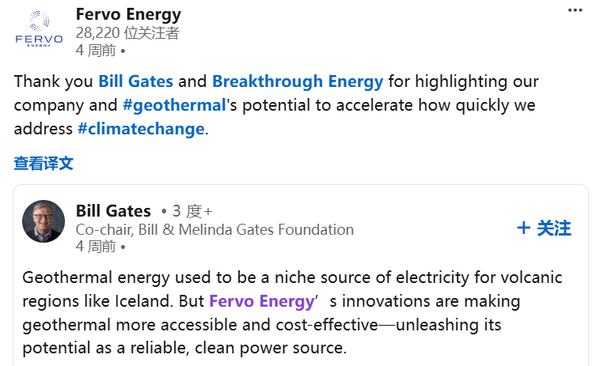Open Bill Gates profile photo
The image size is (600, 366).
pos(44,221)
